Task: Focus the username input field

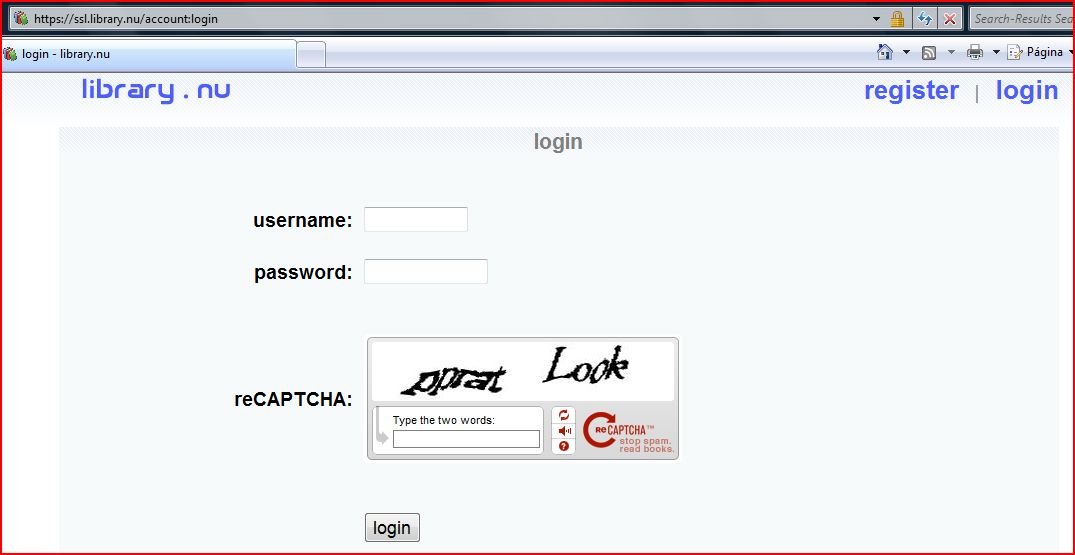Action: click(x=415, y=219)
